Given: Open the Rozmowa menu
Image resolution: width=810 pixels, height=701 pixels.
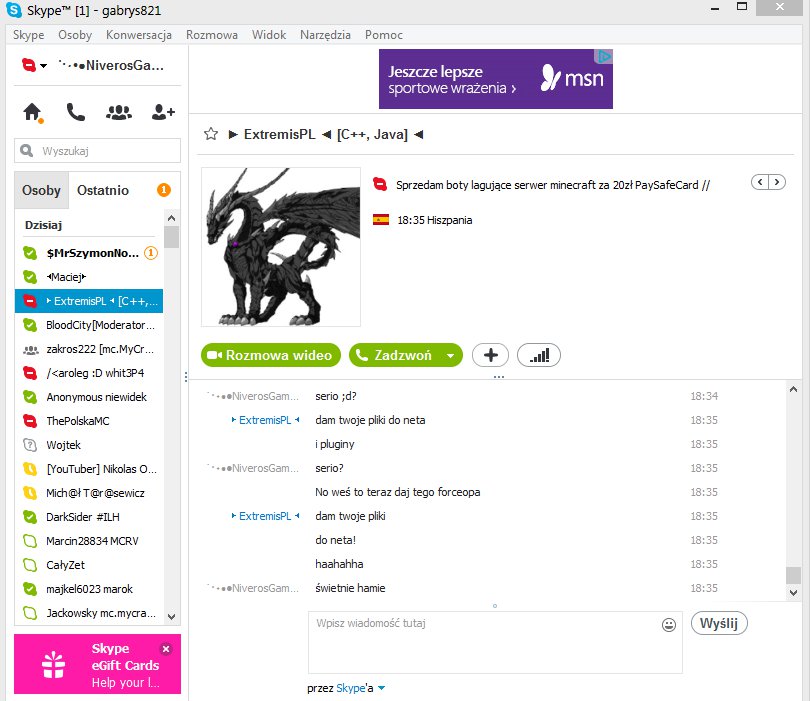Looking at the screenshot, I should click(212, 35).
